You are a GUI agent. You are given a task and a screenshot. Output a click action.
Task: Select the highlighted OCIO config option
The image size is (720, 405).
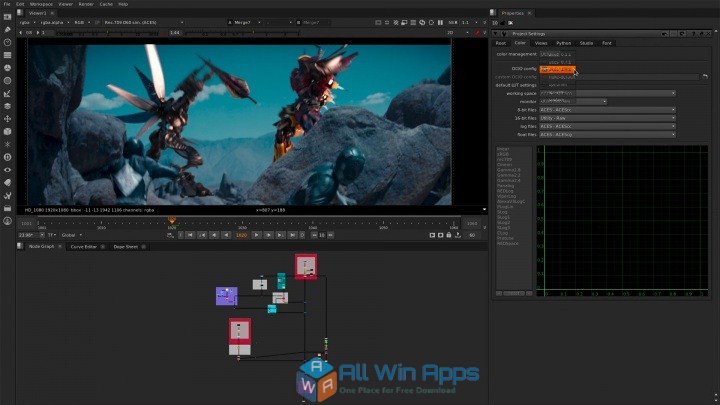(557, 69)
